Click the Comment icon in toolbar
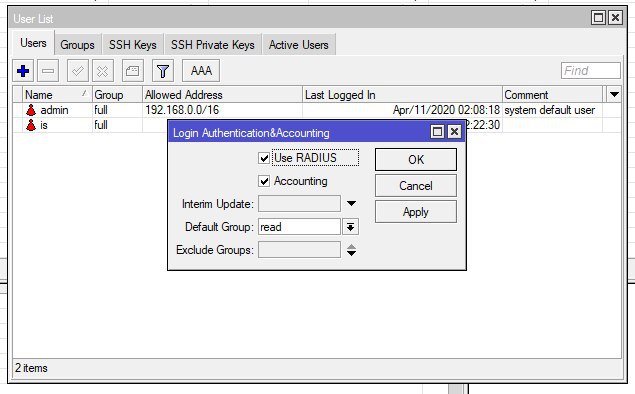The width and height of the screenshot is (635, 394). (x=132, y=71)
